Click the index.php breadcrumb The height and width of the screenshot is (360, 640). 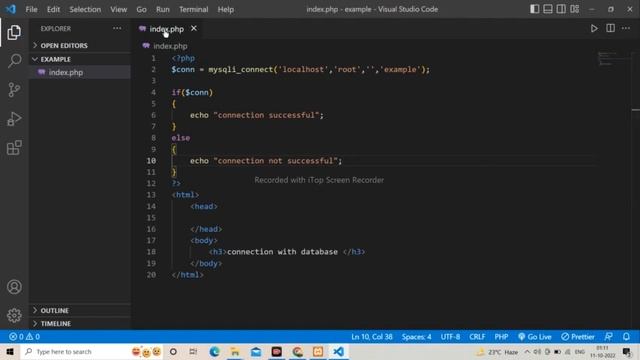(170, 46)
